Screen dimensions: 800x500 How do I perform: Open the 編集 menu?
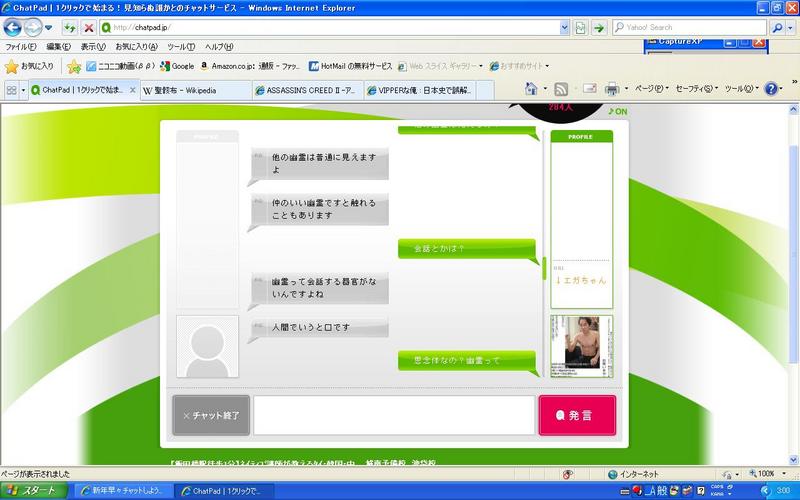58,46
